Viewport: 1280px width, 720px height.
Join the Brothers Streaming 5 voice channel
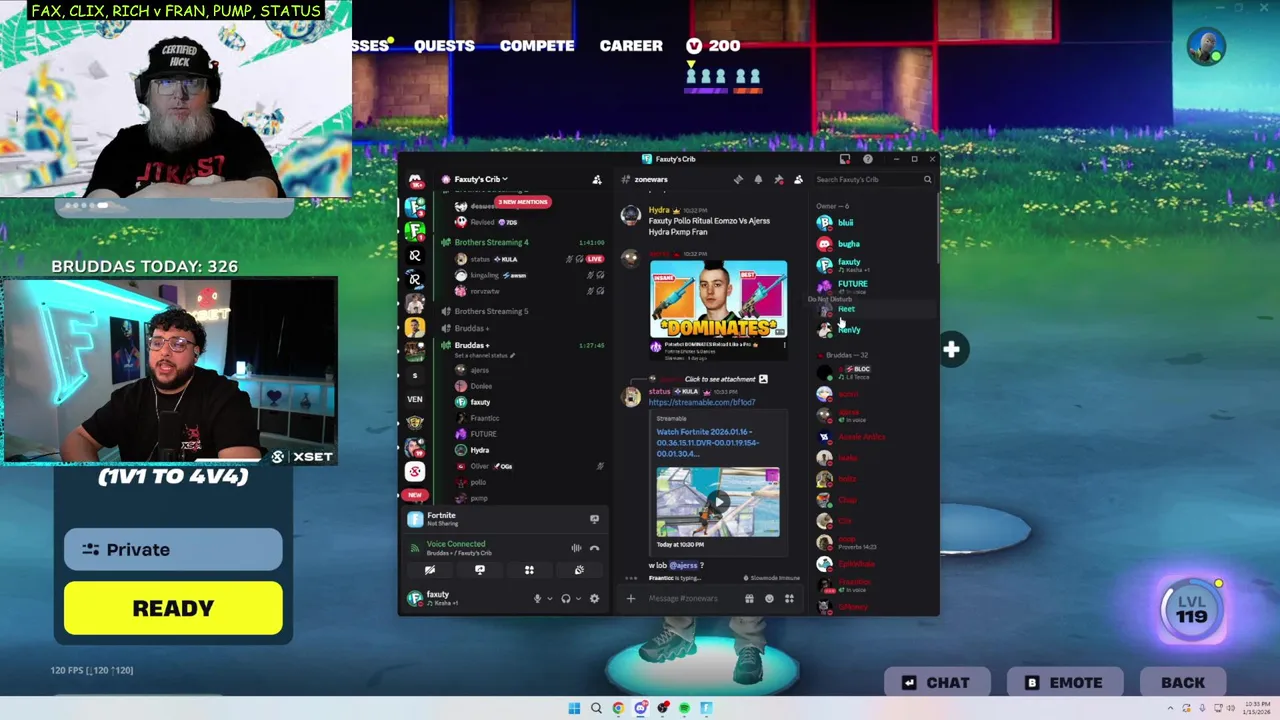491,311
